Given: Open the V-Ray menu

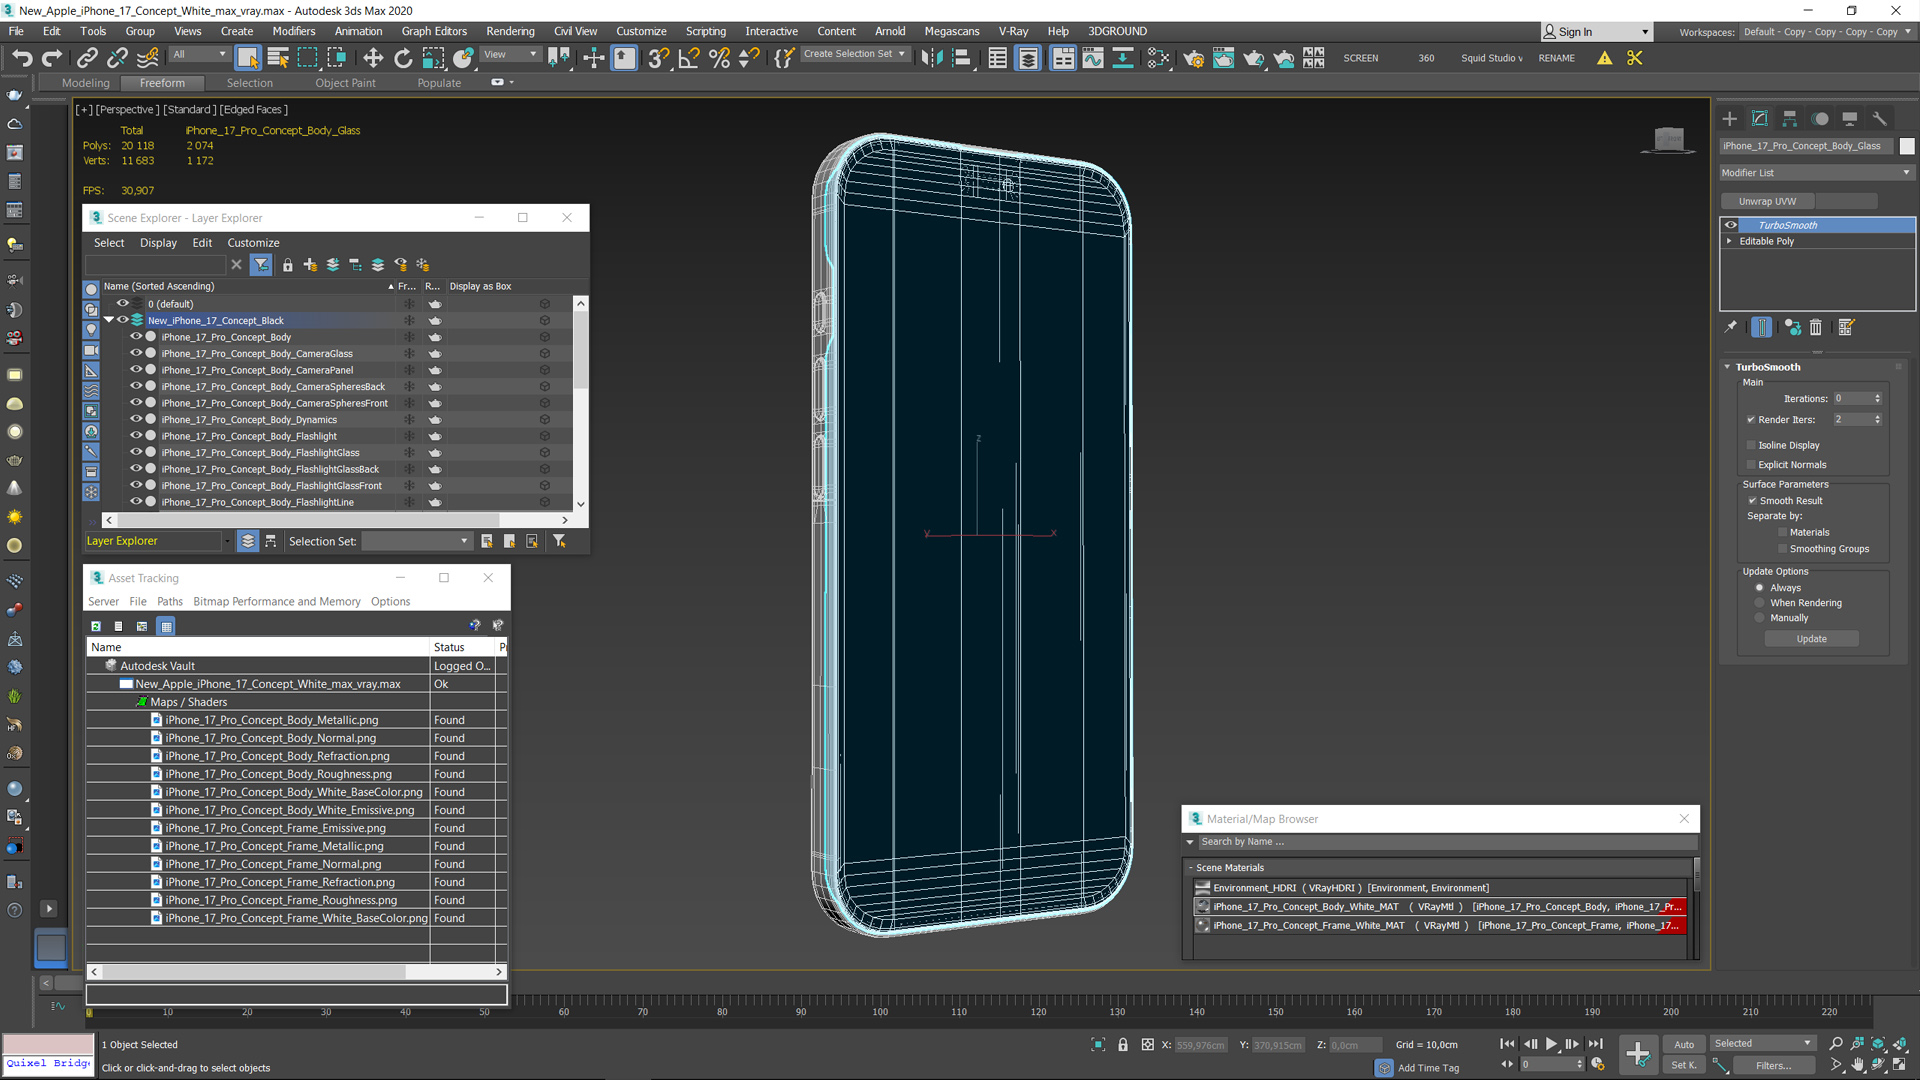Looking at the screenshot, I should pyautogui.click(x=1013, y=32).
